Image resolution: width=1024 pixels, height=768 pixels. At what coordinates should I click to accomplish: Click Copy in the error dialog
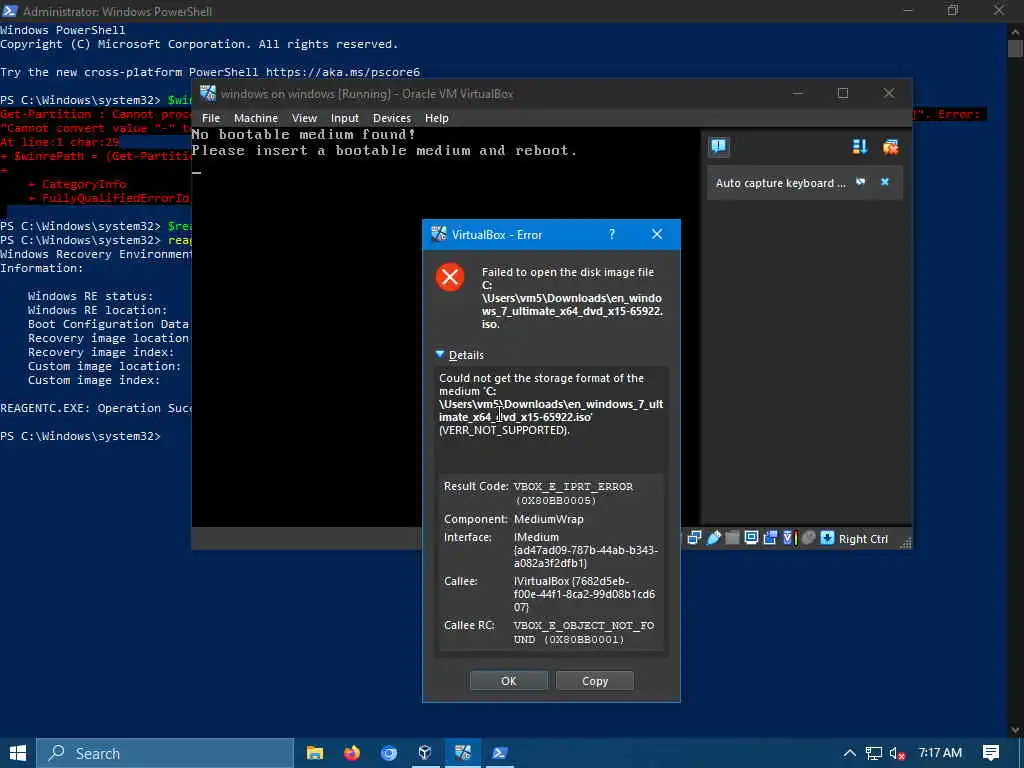(x=595, y=680)
